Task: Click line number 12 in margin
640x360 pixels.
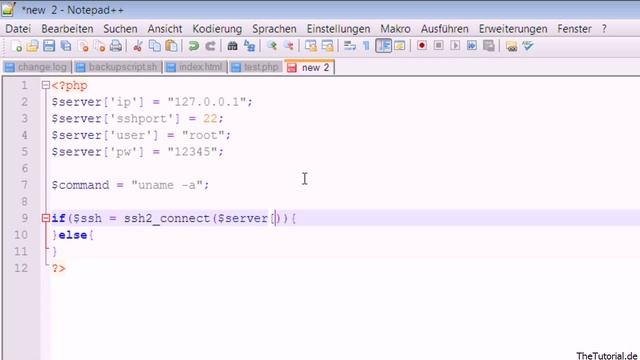Action: coord(21,268)
